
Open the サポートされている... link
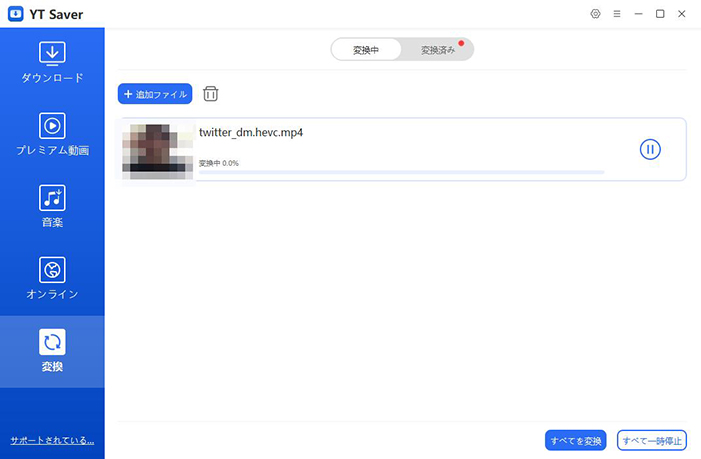(x=52, y=440)
